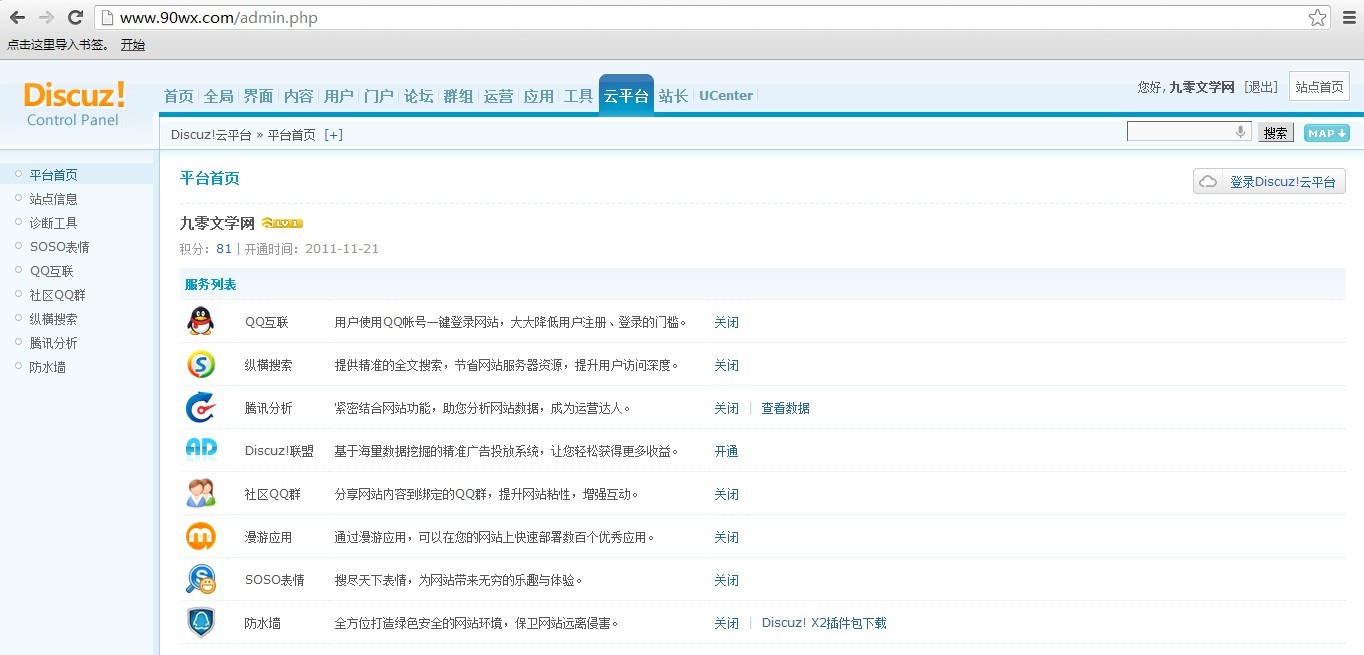Go to the 用户 tab

pyautogui.click(x=338, y=96)
